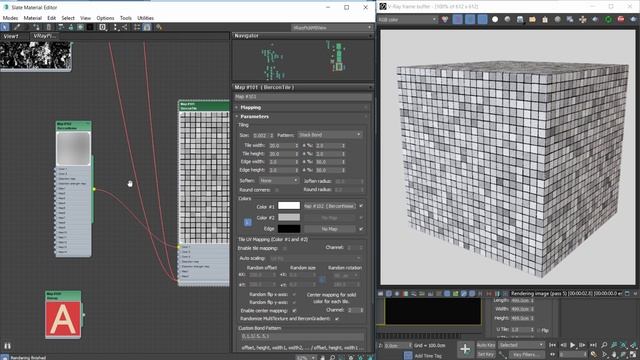This screenshot has height=360, width=640.
Task: Toggle third blue channel square in V-Ray frame buffer
Action: pyautogui.click(x=482, y=19)
